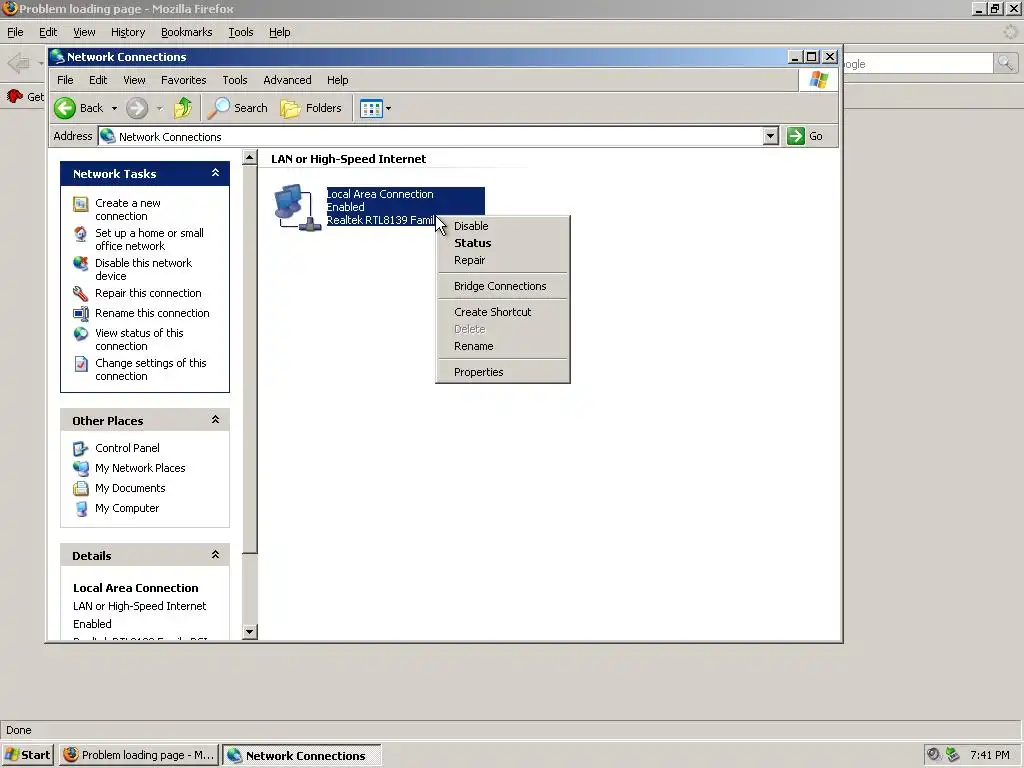The height and width of the screenshot is (768, 1024).
Task: Choose Create Shortcut in context menu
Action: [x=502, y=312]
